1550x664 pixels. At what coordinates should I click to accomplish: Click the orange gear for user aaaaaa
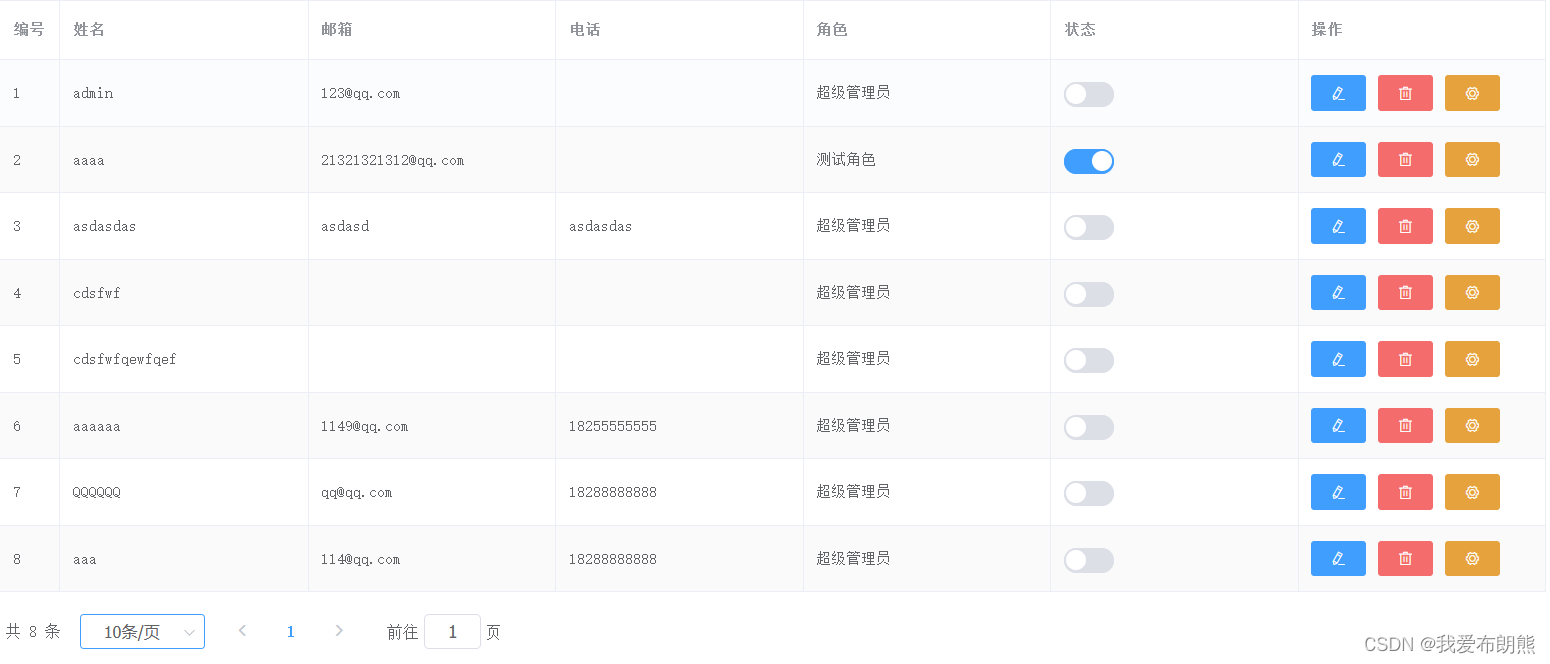(x=1472, y=425)
